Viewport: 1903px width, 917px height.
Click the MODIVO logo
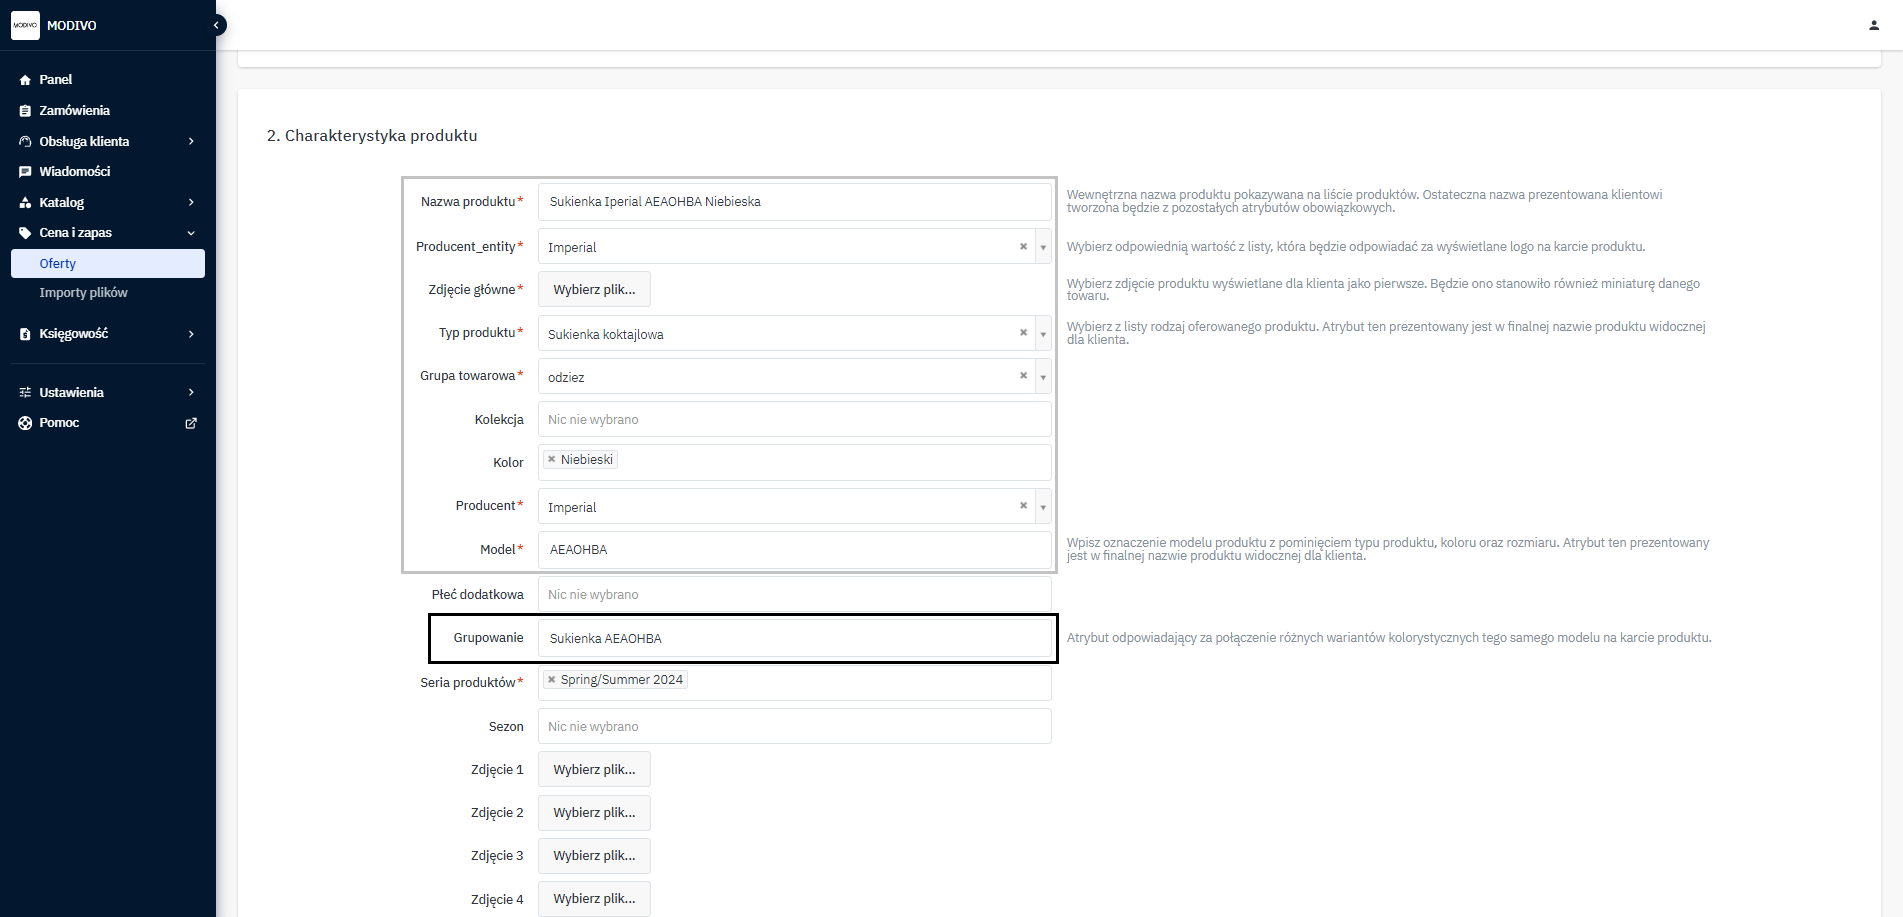(x=25, y=25)
